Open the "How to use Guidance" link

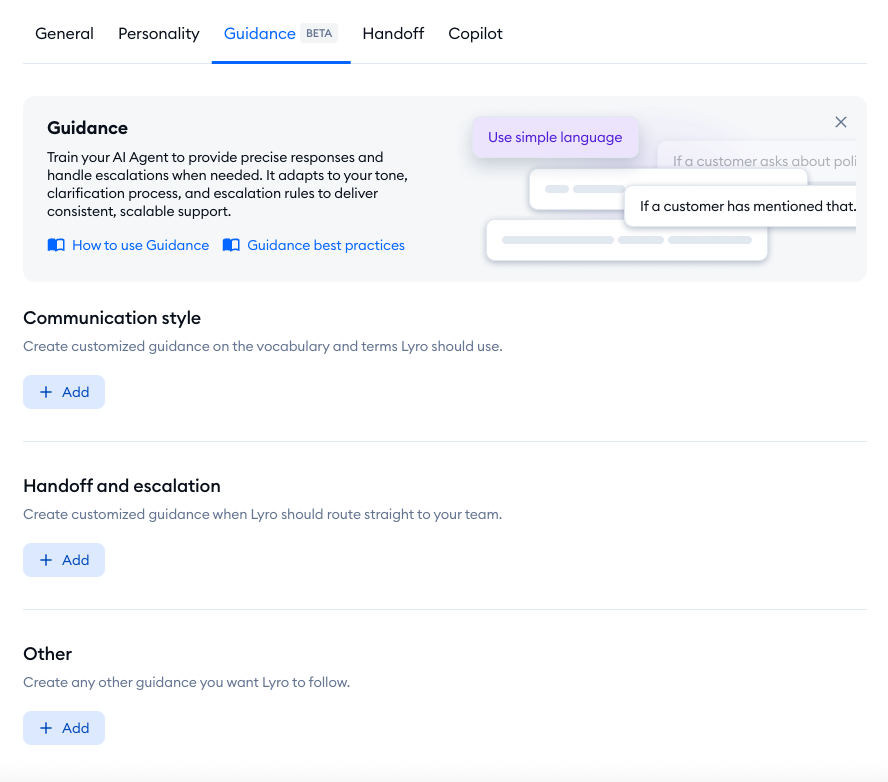(x=140, y=245)
